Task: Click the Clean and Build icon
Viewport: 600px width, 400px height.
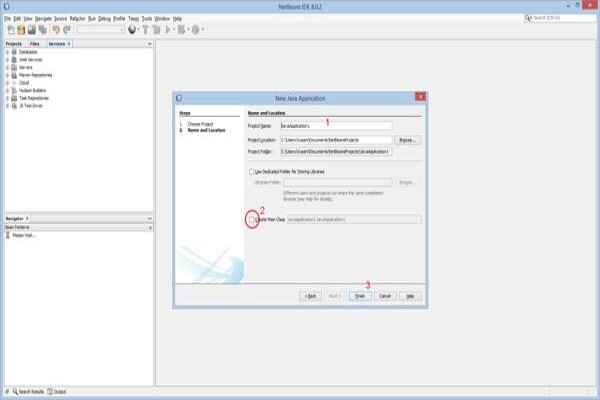Action: click(x=156, y=29)
